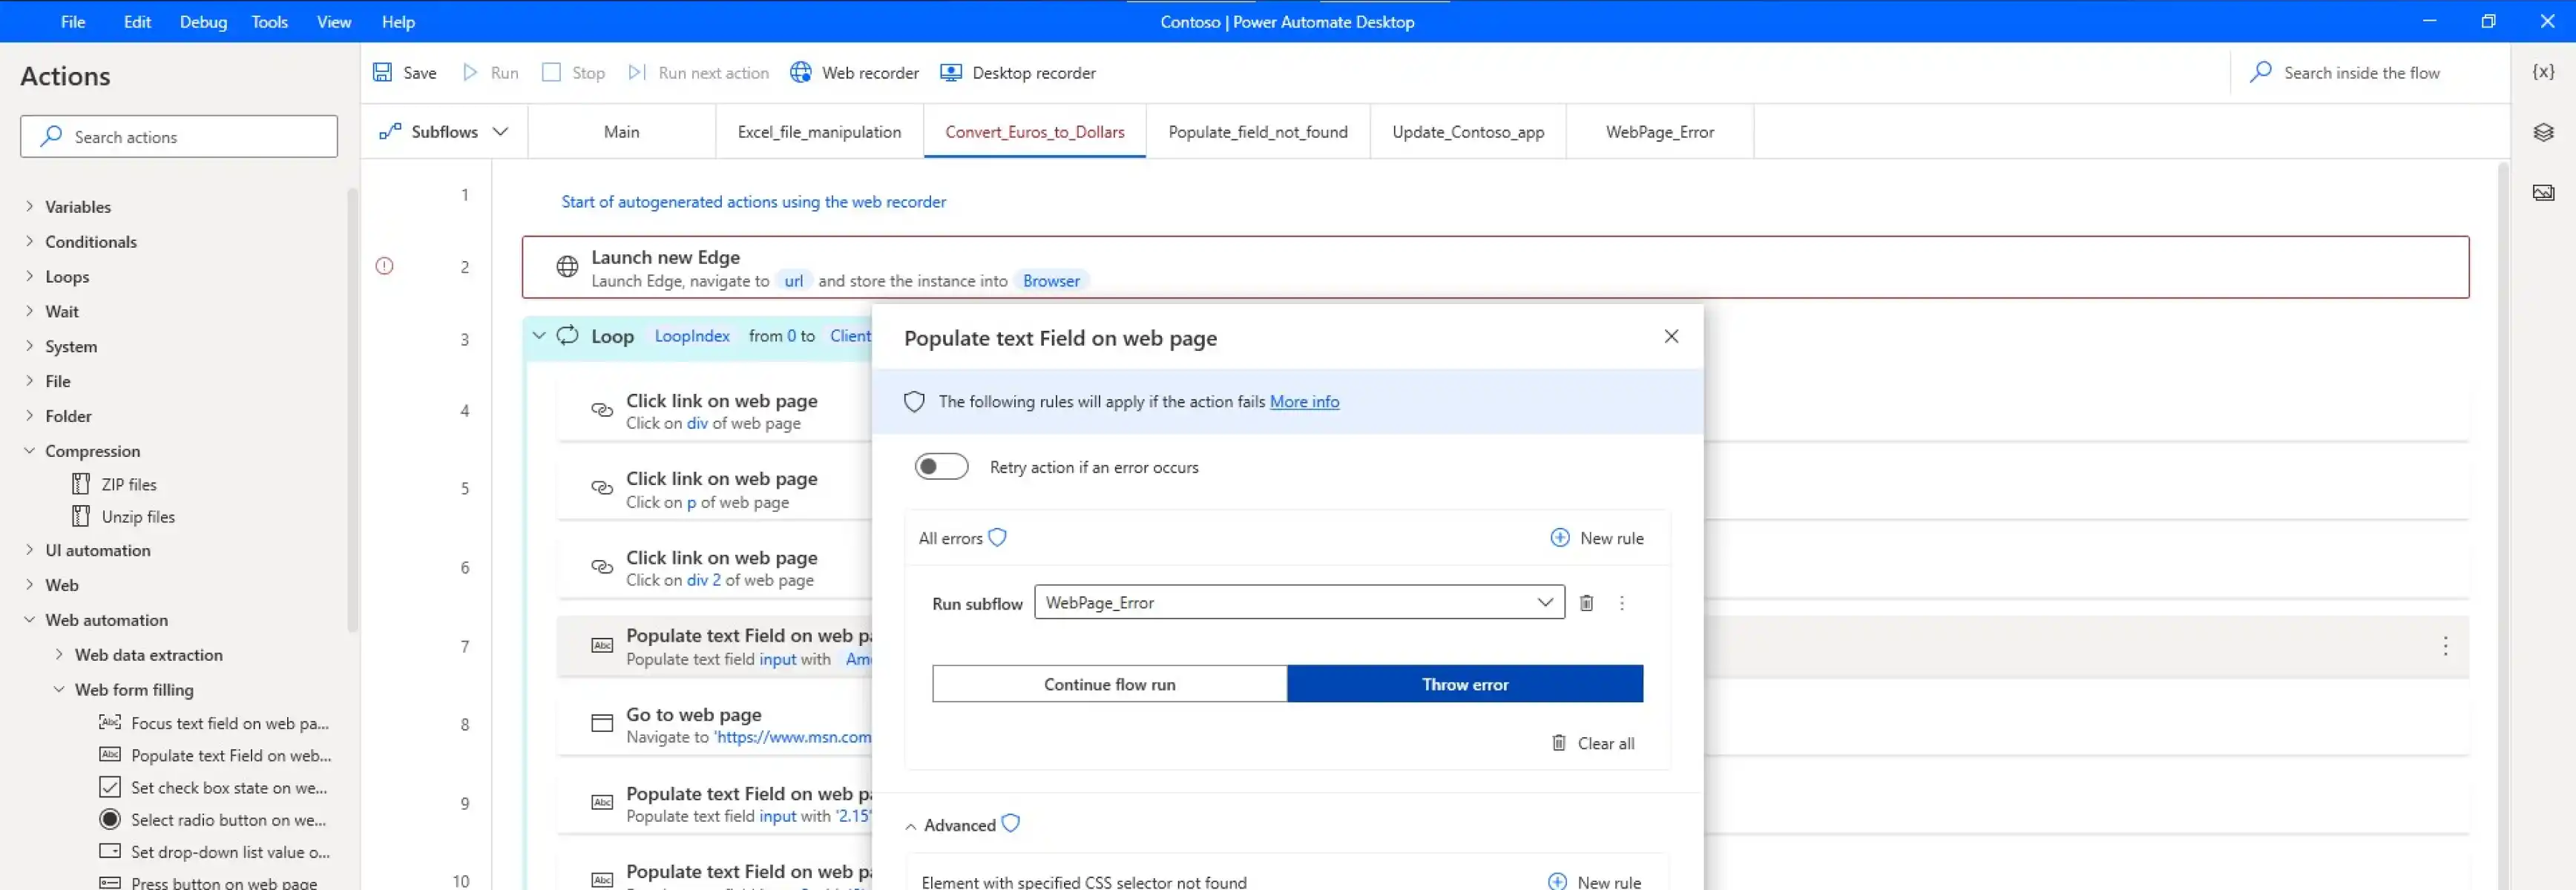The width and height of the screenshot is (2576, 890).
Task: Switch to Excel_file_manipulation tab
Action: pos(819,131)
